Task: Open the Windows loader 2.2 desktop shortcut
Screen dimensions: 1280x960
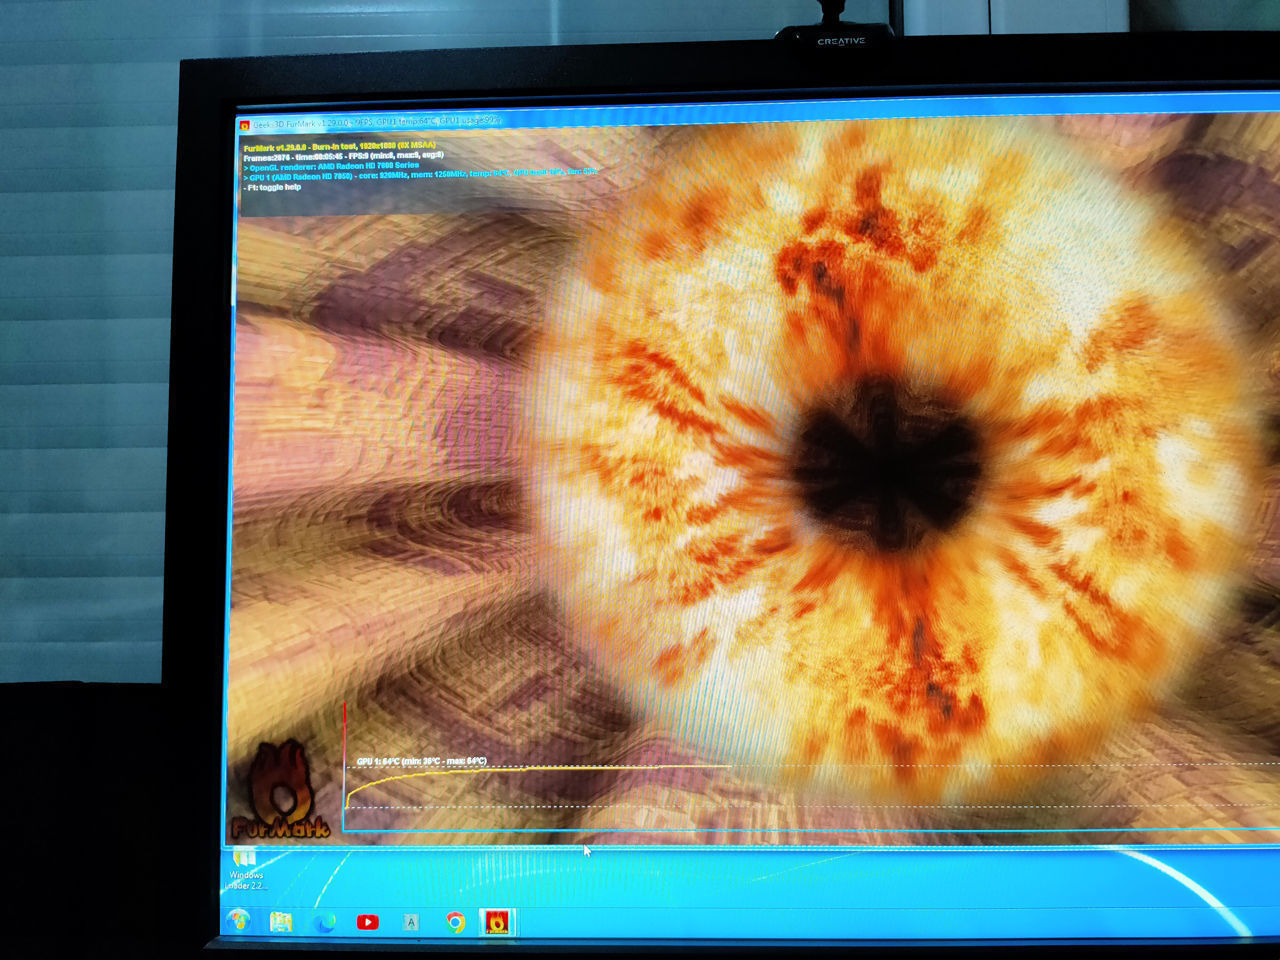Action: click(244, 870)
